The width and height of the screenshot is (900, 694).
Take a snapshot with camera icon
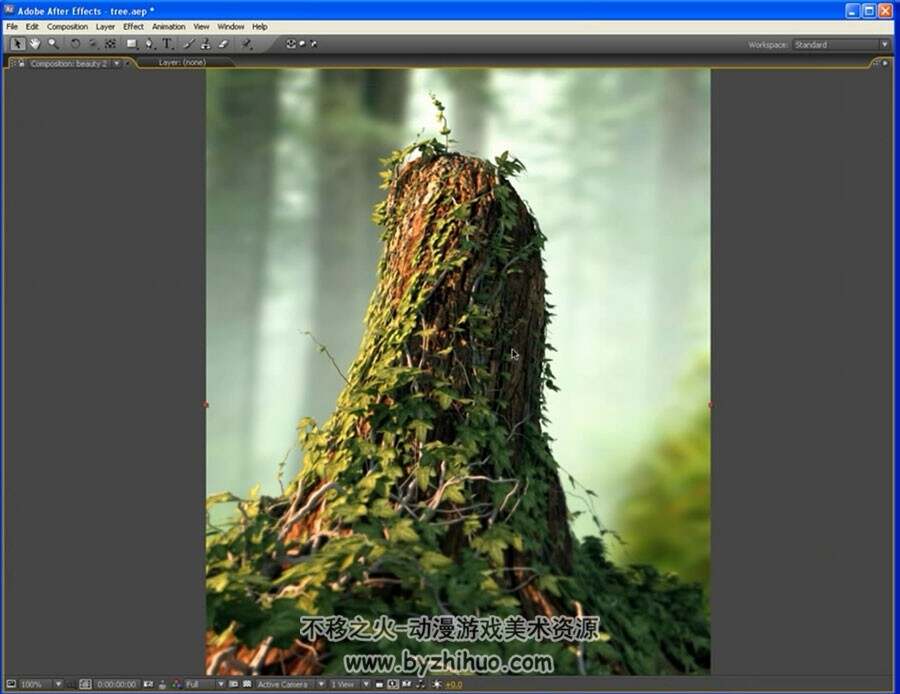pos(149,684)
